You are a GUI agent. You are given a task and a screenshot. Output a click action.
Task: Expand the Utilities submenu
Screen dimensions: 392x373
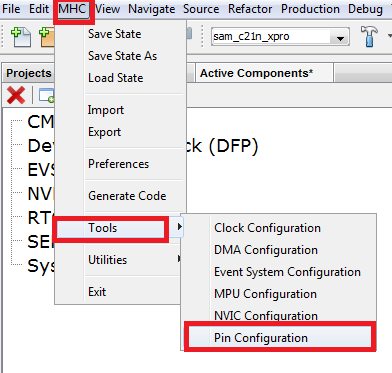click(119, 260)
